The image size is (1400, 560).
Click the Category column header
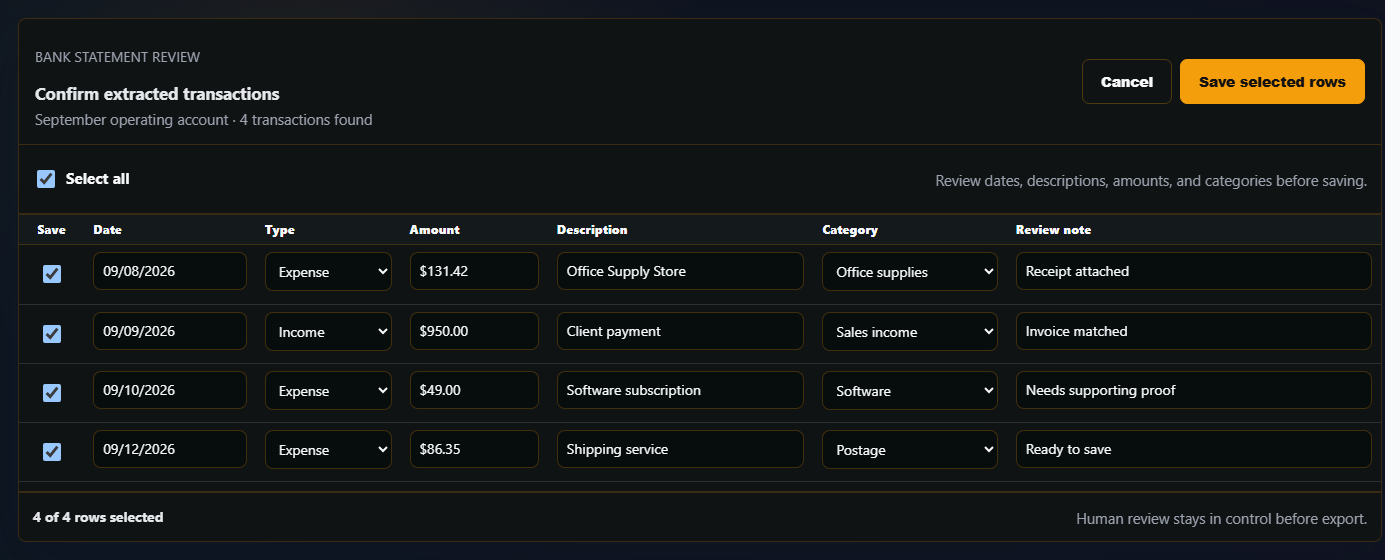pos(850,230)
